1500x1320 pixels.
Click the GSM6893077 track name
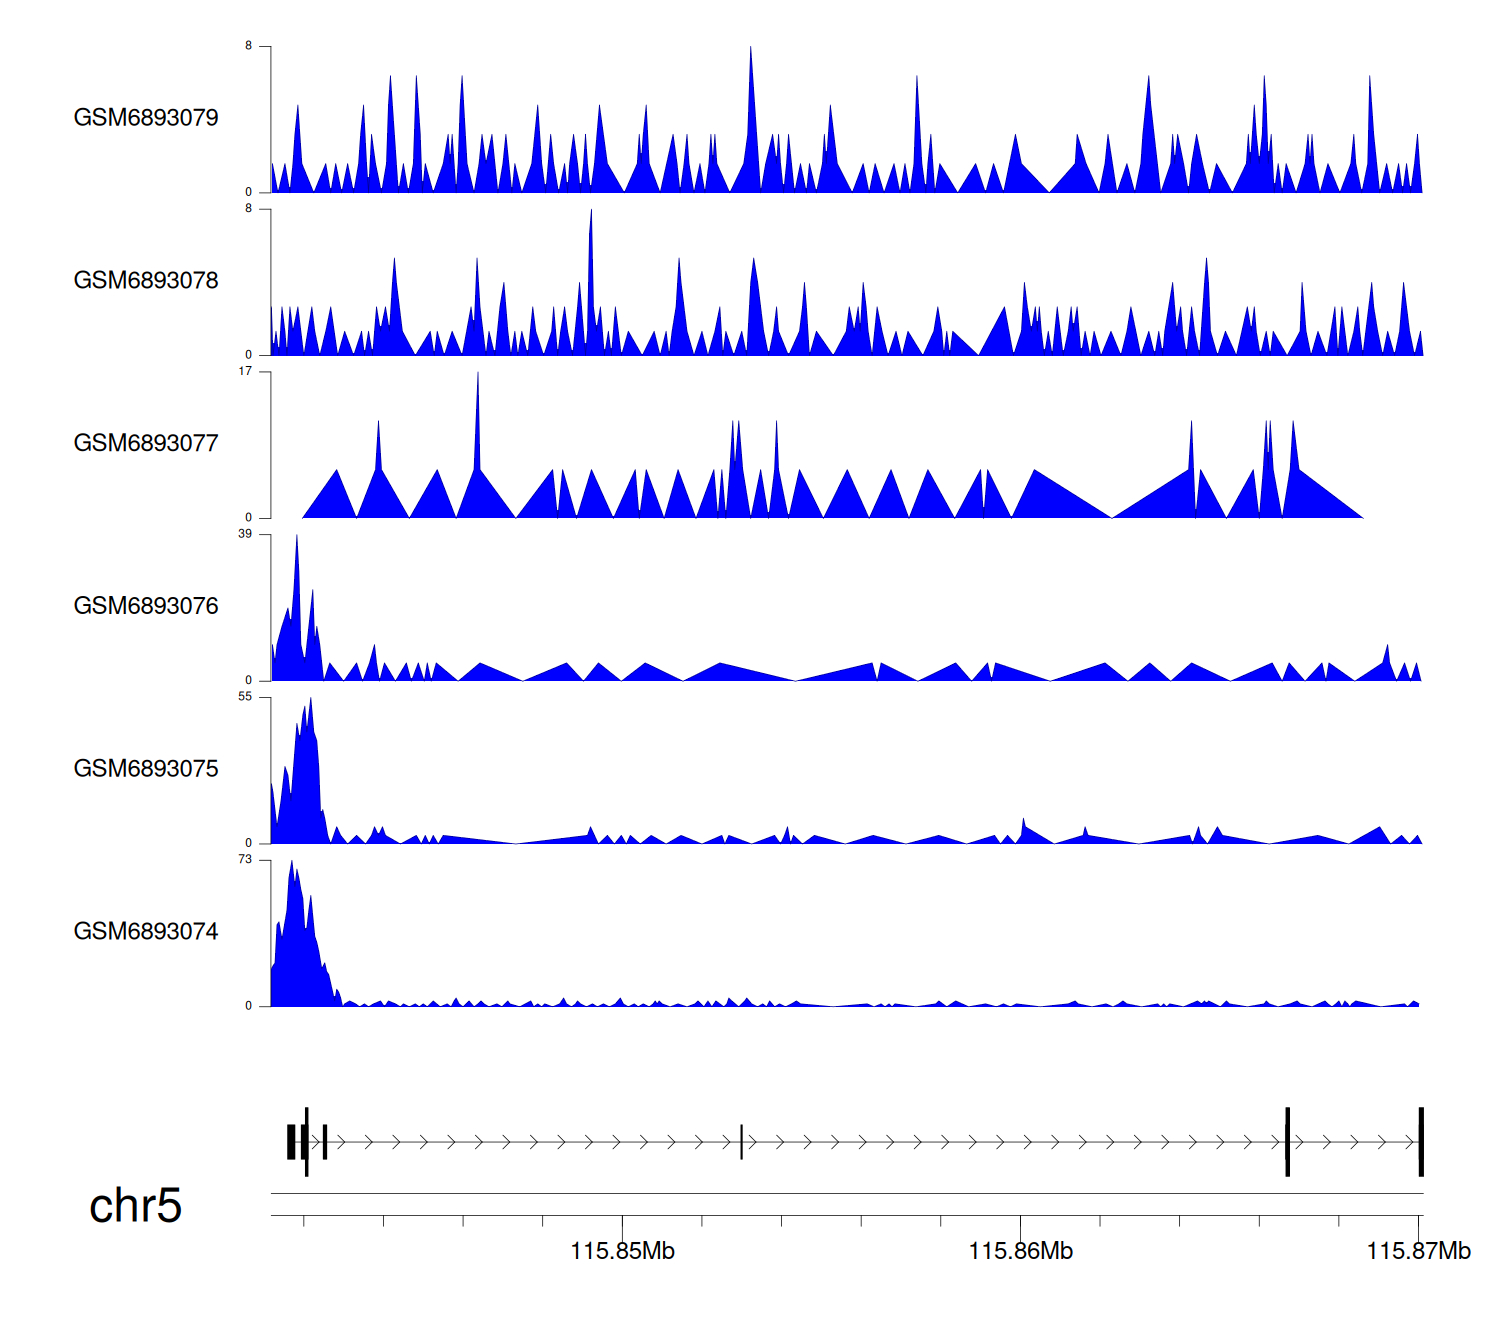pos(146,444)
